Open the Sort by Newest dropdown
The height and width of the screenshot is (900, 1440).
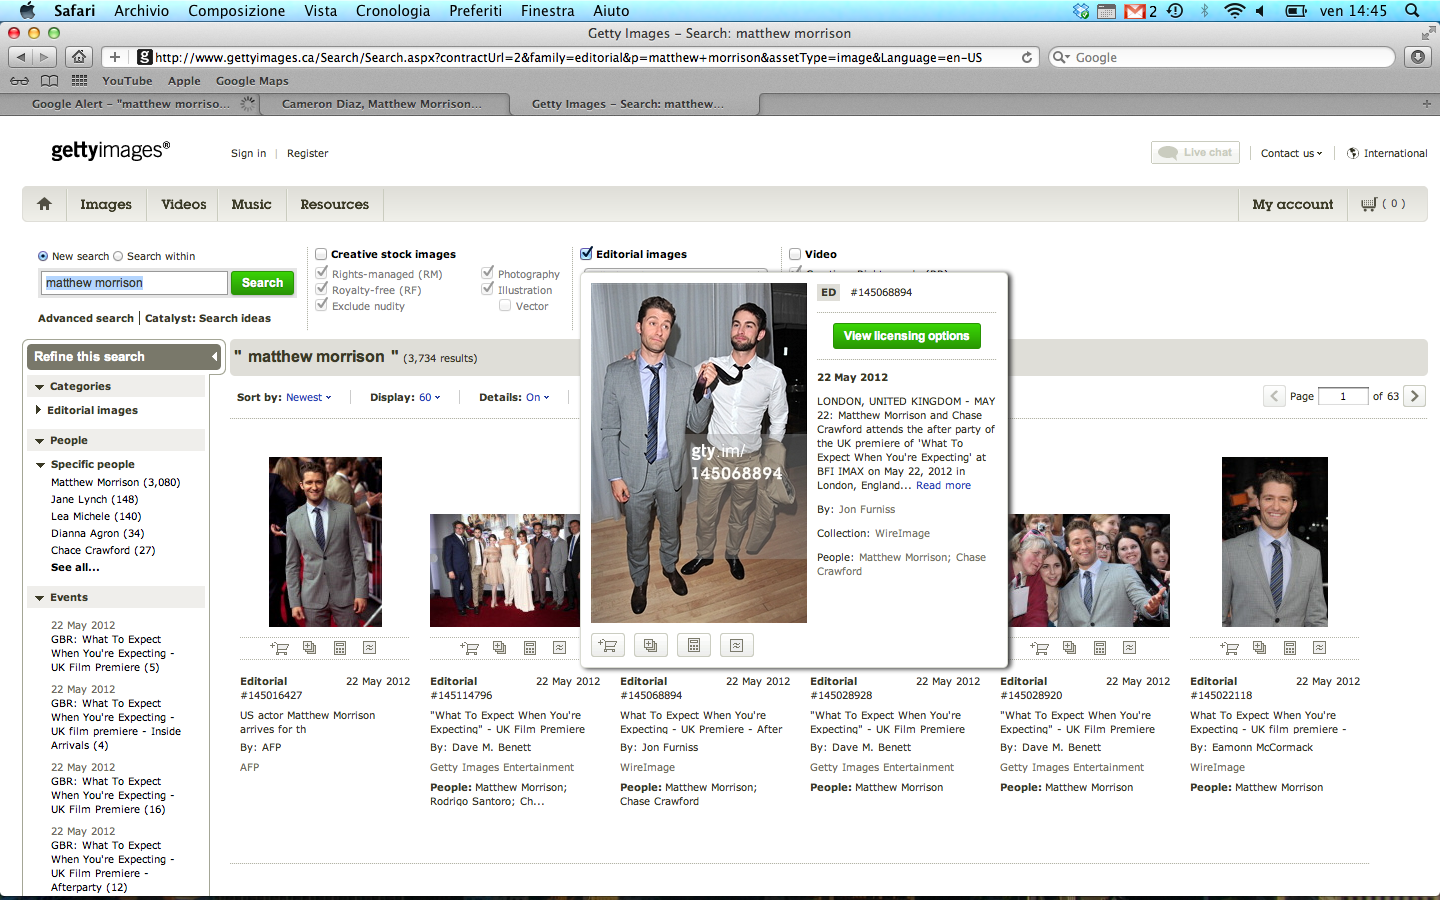[x=309, y=397]
